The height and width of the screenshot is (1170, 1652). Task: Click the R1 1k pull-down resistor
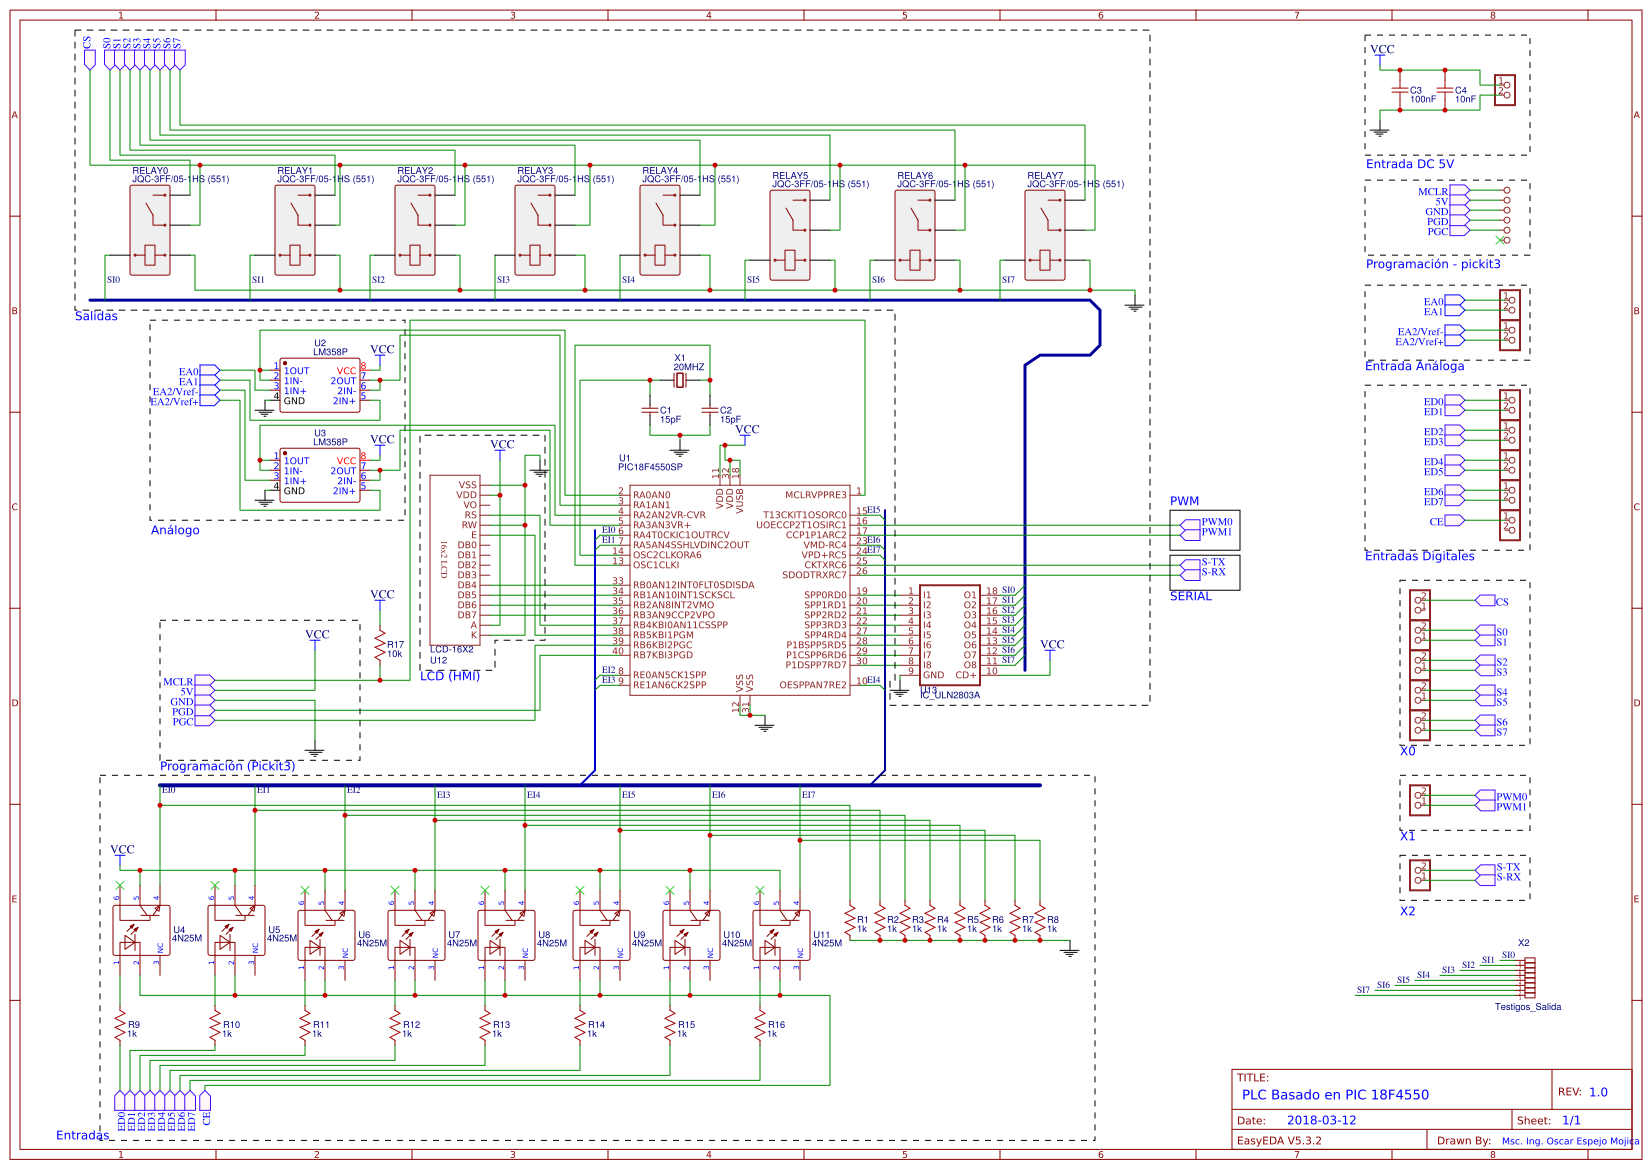pyautogui.click(x=850, y=921)
